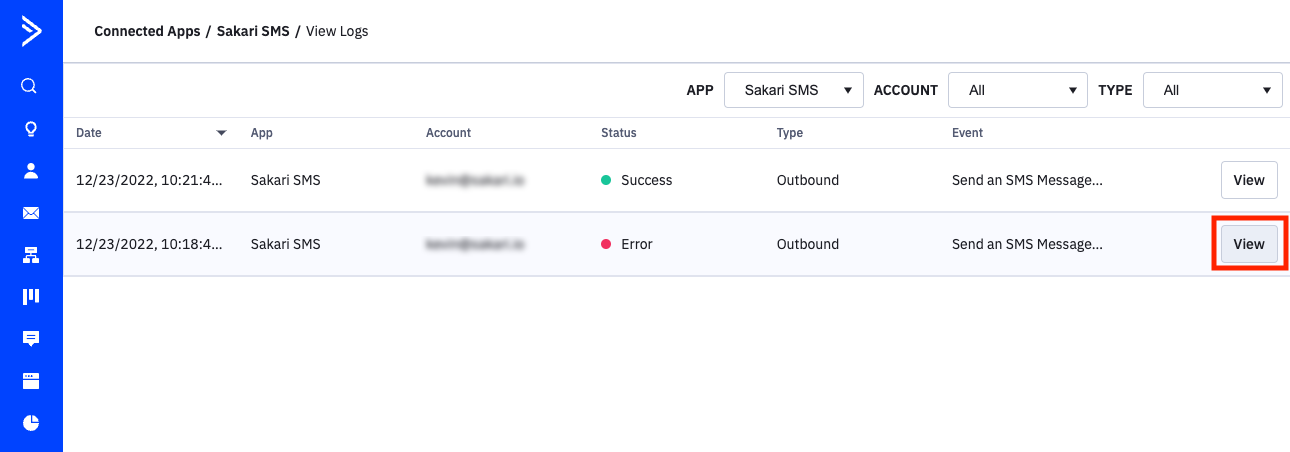Click Outbound type in Success row
Image resolution: width=1290 pixels, height=452 pixels.
808,180
